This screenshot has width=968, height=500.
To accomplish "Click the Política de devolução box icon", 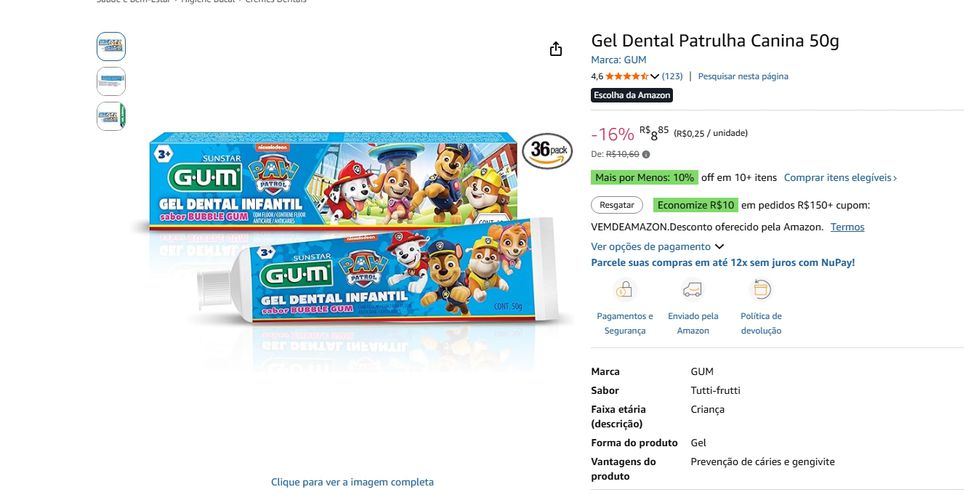I will 761,289.
